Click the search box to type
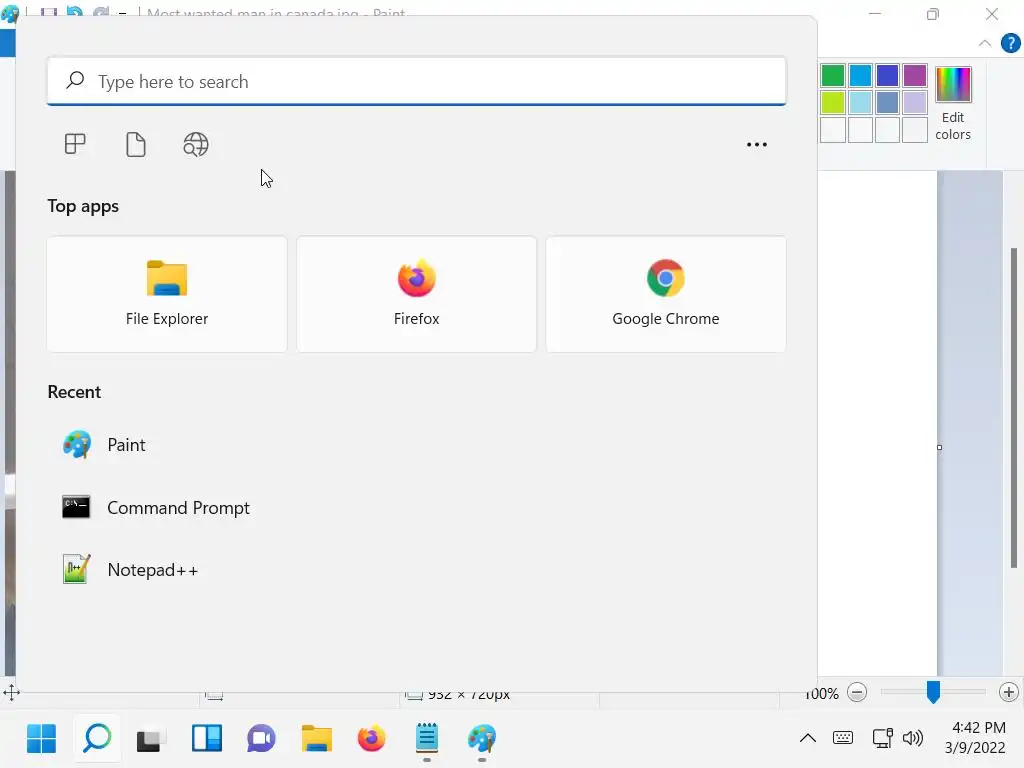This screenshot has height=768, width=1024. tap(416, 82)
